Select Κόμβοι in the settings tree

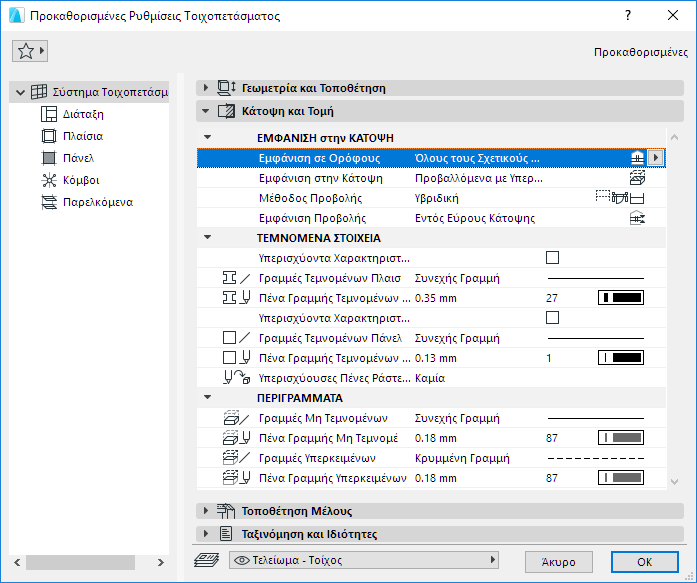click(x=81, y=180)
